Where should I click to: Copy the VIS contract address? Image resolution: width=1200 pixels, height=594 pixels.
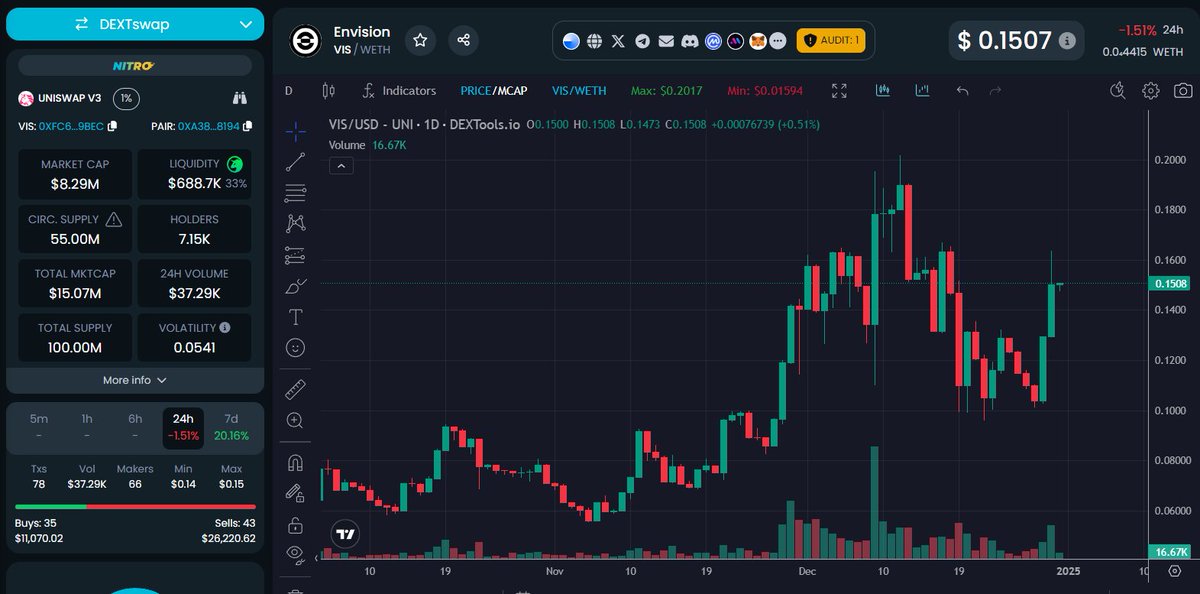coord(112,126)
